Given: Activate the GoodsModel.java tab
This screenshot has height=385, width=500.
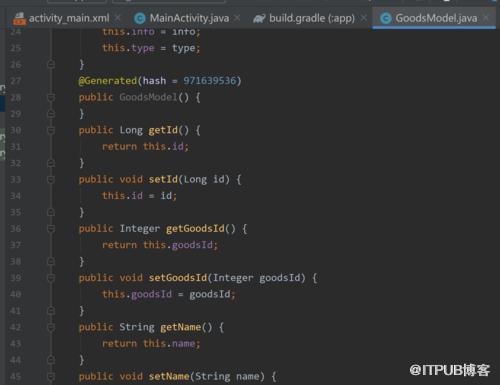Looking at the screenshot, I should pos(433,18).
